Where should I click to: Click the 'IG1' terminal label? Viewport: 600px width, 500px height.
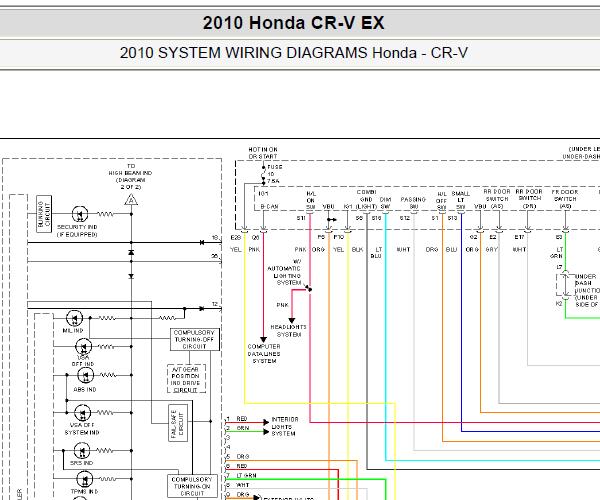pos(263,194)
